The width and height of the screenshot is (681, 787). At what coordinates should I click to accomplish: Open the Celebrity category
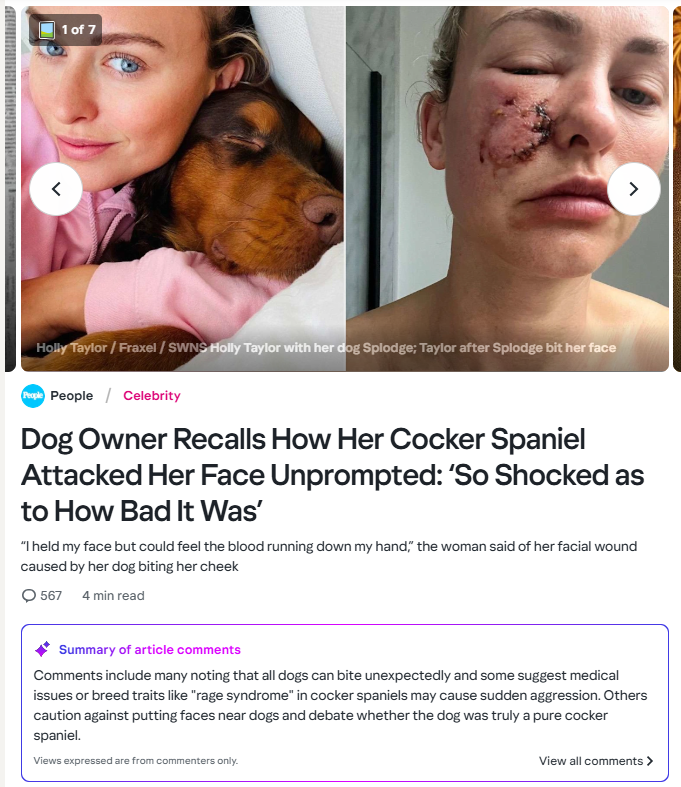point(152,396)
